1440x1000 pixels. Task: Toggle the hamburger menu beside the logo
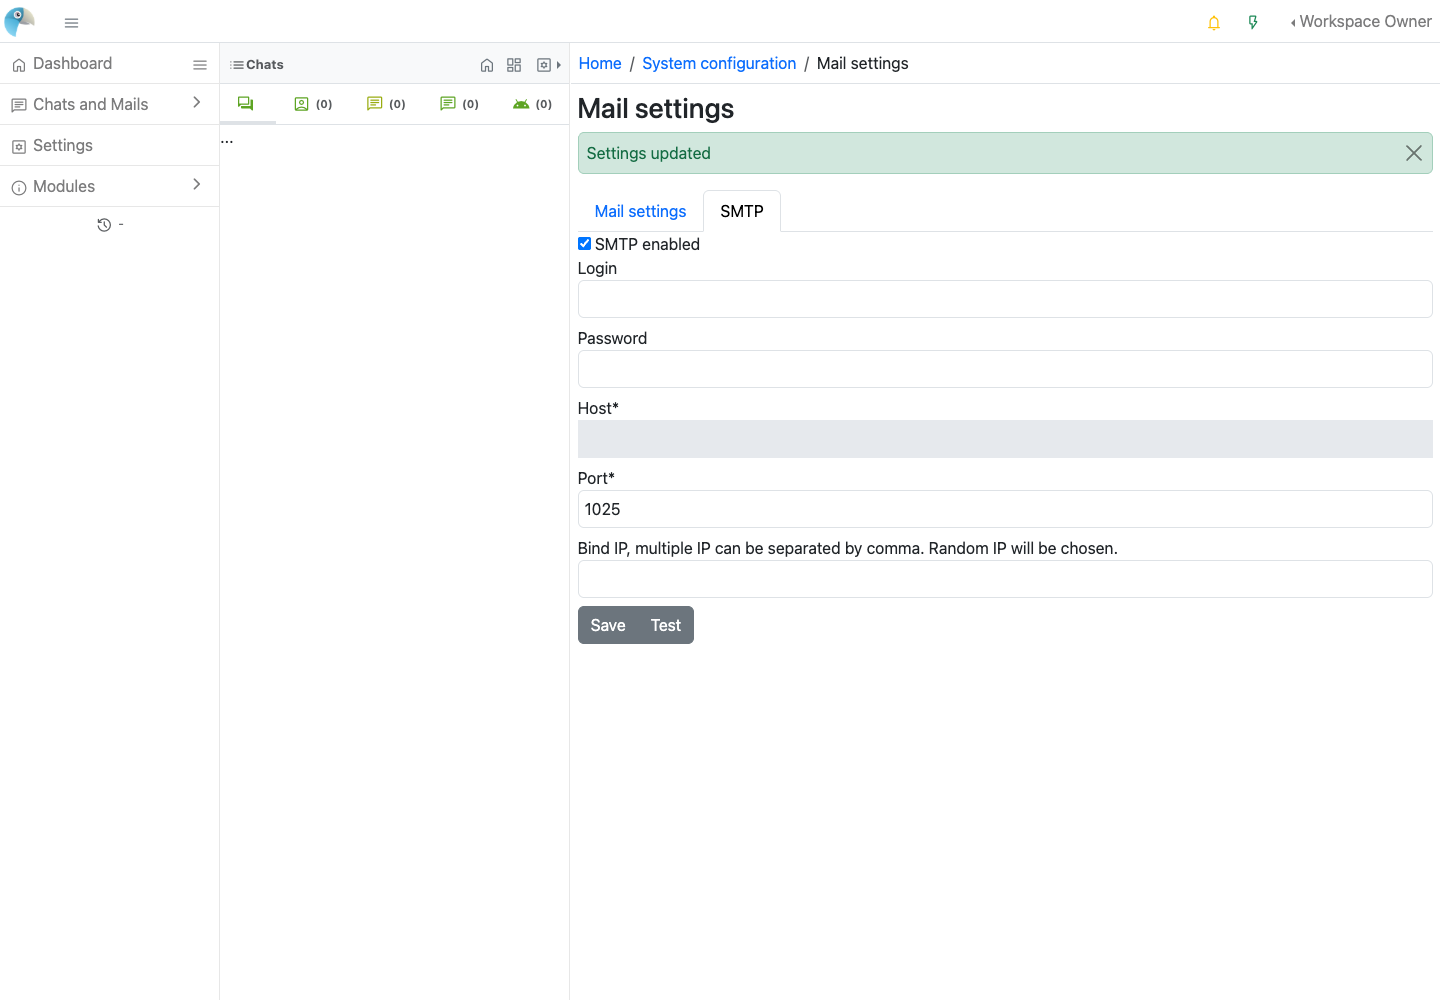pos(71,23)
